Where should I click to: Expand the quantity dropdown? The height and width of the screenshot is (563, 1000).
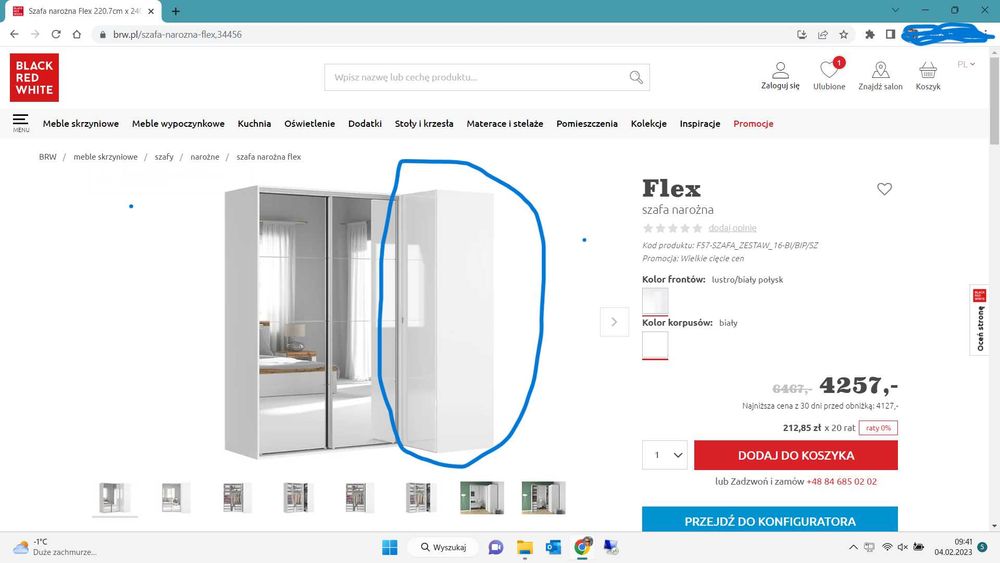click(665, 455)
